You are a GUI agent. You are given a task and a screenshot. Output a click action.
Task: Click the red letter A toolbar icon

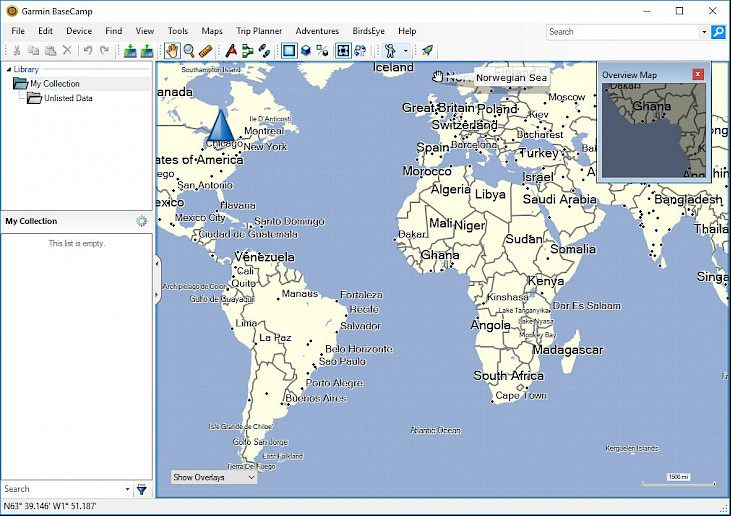(x=231, y=50)
